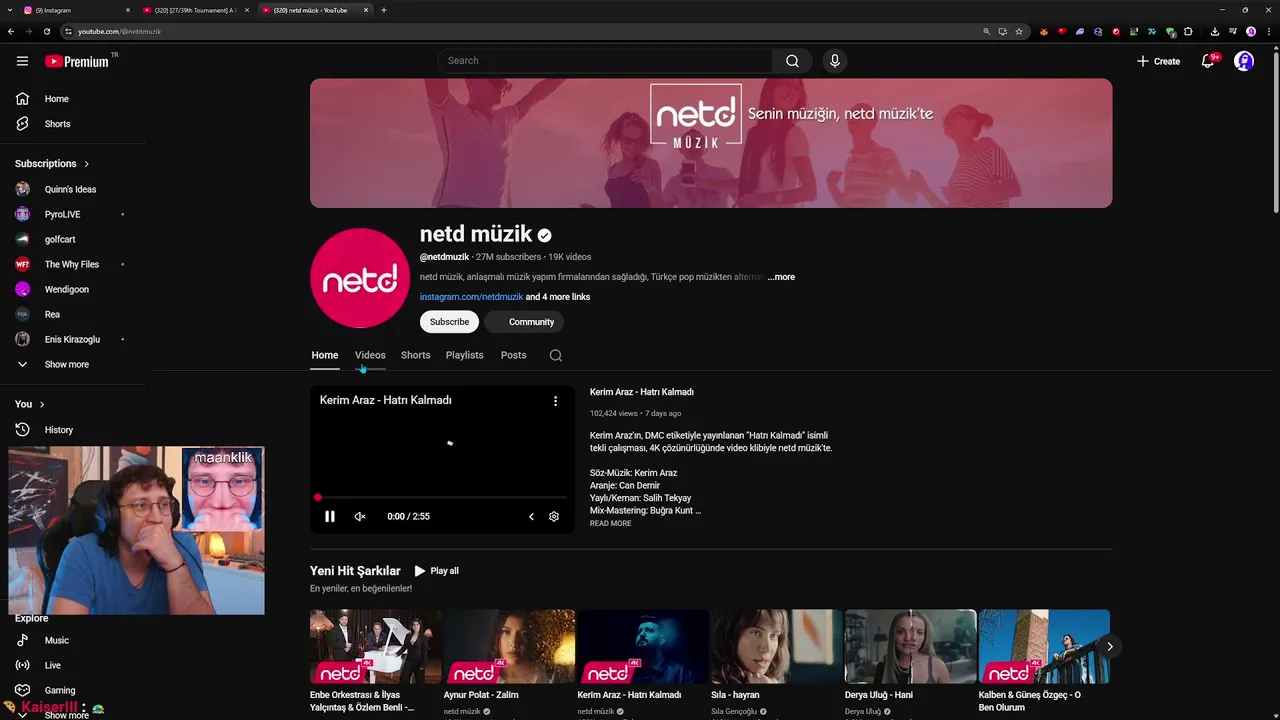The width and height of the screenshot is (1280, 720).
Task: Play all Yeni Hit Şarkılar
Action: [437, 571]
